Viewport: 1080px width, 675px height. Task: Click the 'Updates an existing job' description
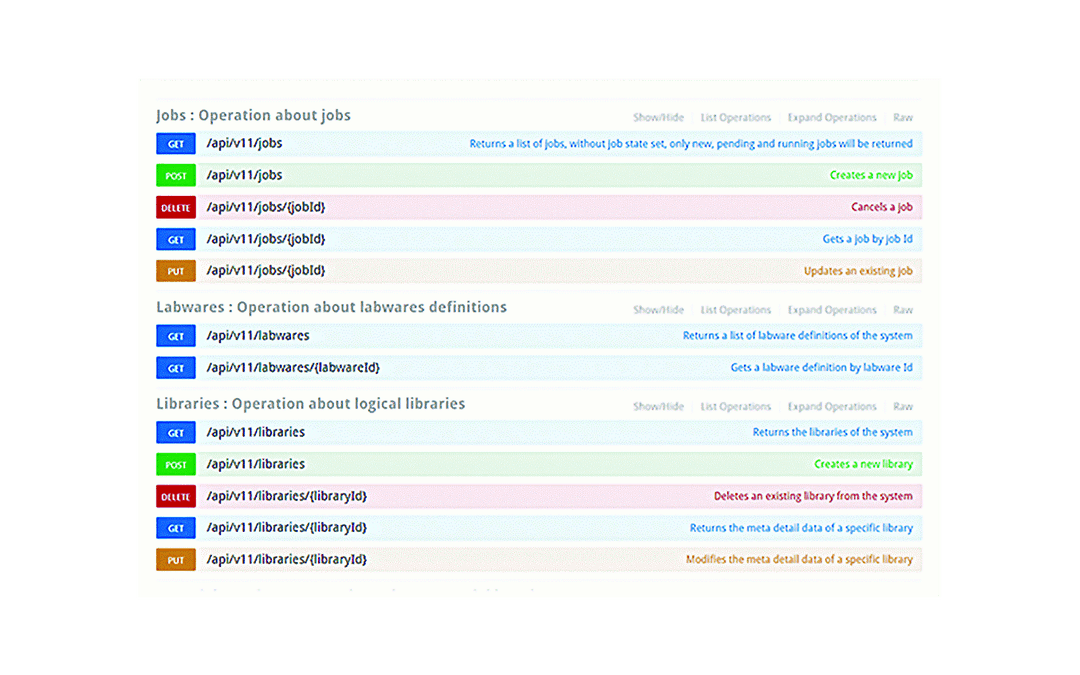(x=858, y=271)
